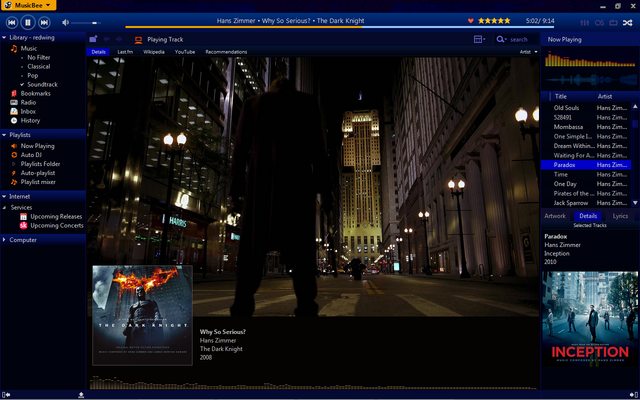Select the Classical filter

point(39,67)
